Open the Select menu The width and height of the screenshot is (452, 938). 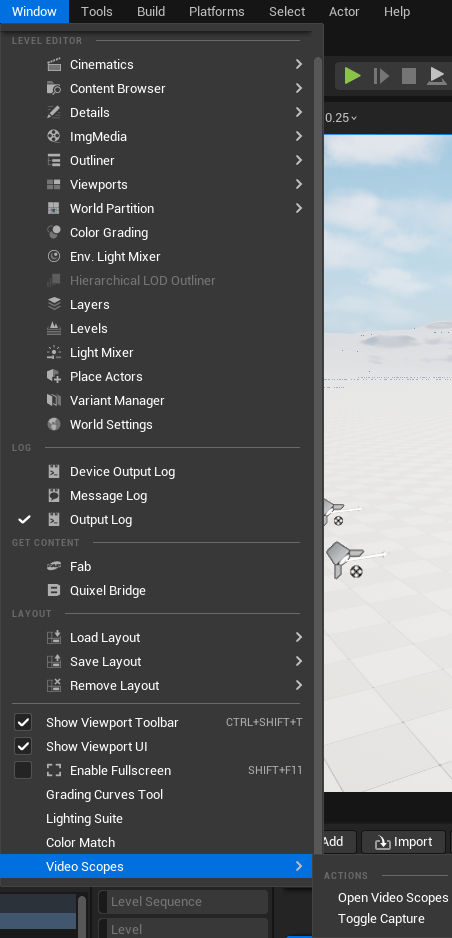point(287,11)
